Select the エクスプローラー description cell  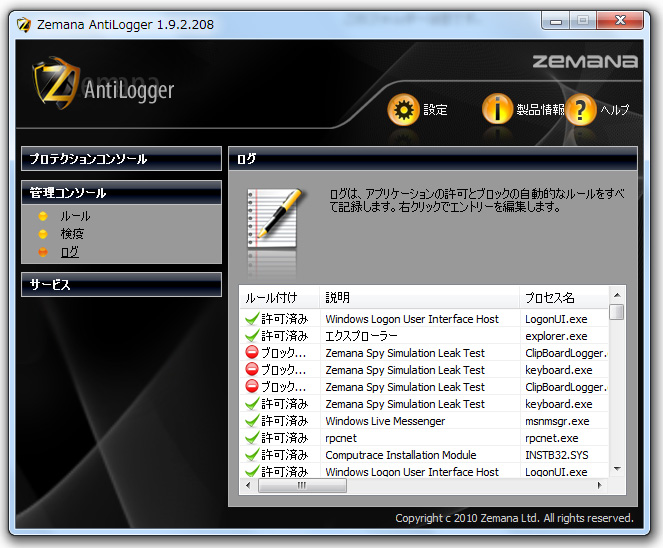[x=361, y=336]
